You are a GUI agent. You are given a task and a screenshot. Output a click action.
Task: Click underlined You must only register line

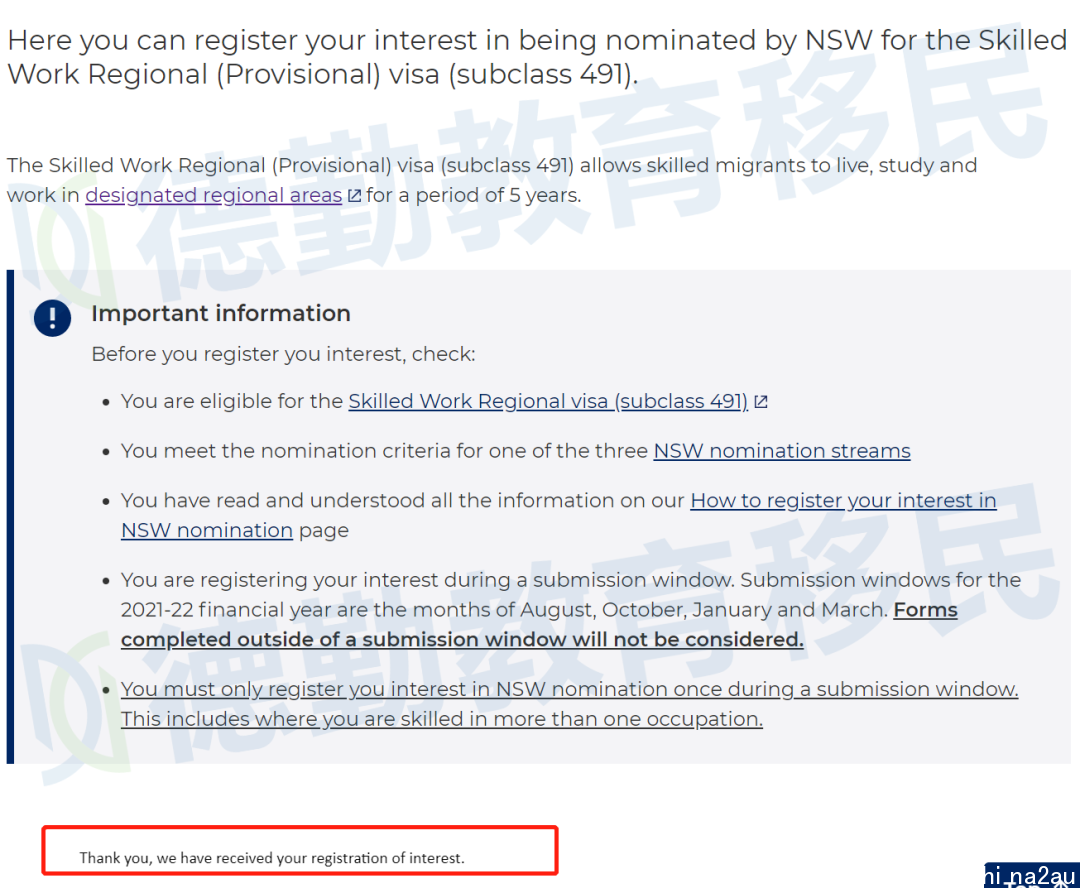pos(570,689)
